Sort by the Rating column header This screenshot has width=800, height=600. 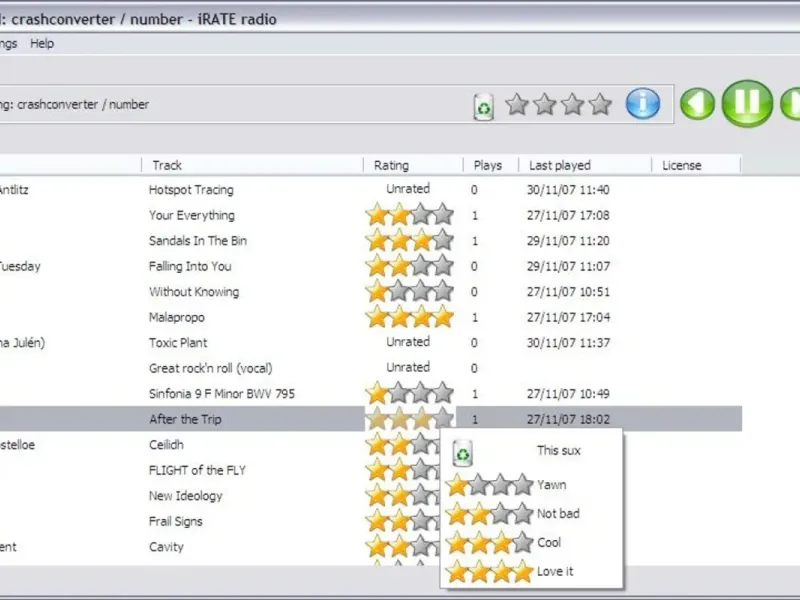(x=413, y=165)
